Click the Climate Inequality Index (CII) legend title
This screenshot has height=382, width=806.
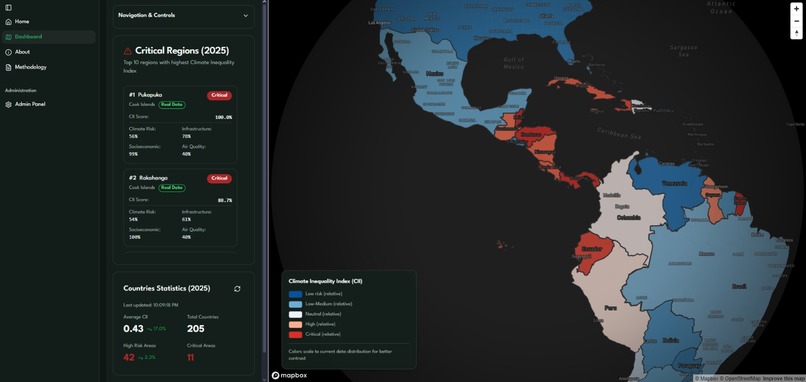click(325, 281)
